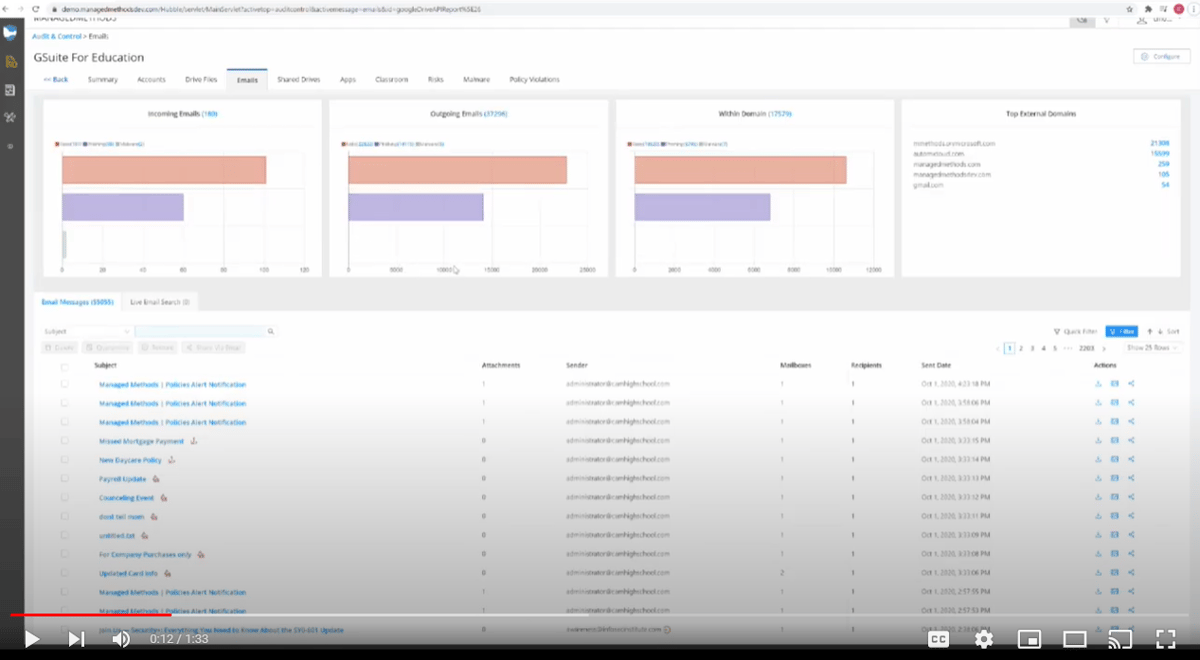
Task: Click the Back link
Action: [x=56, y=79]
